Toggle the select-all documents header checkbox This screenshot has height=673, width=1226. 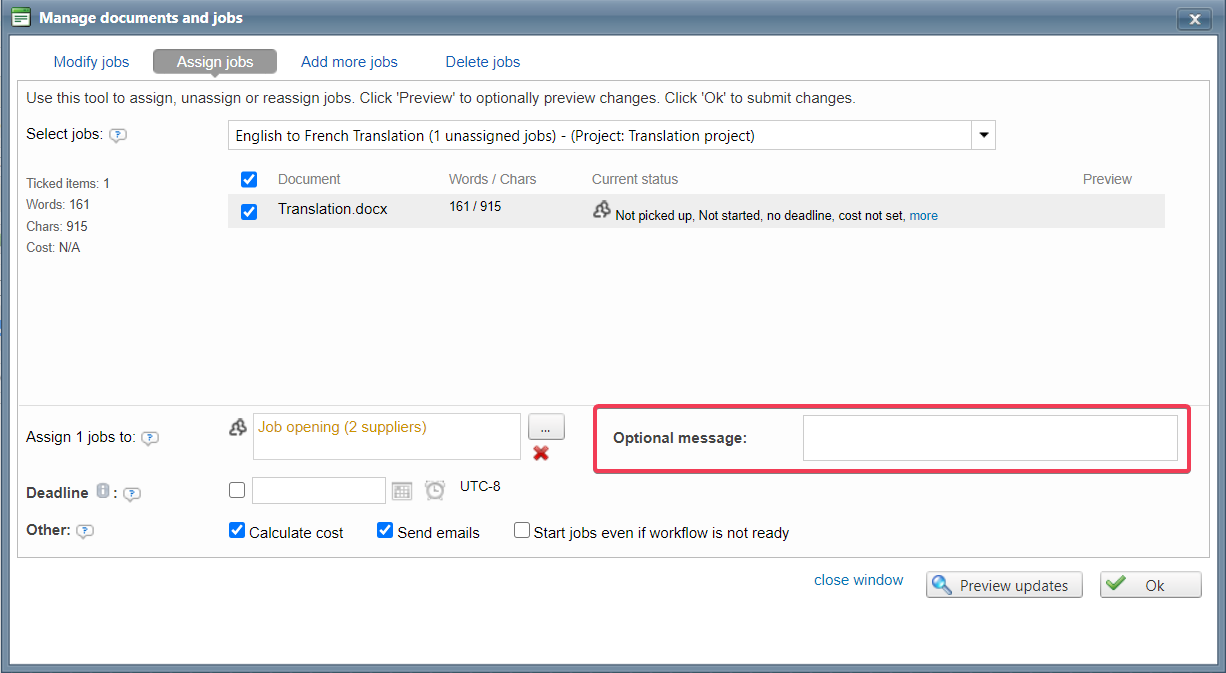pyautogui.click(x=249, y=179)
